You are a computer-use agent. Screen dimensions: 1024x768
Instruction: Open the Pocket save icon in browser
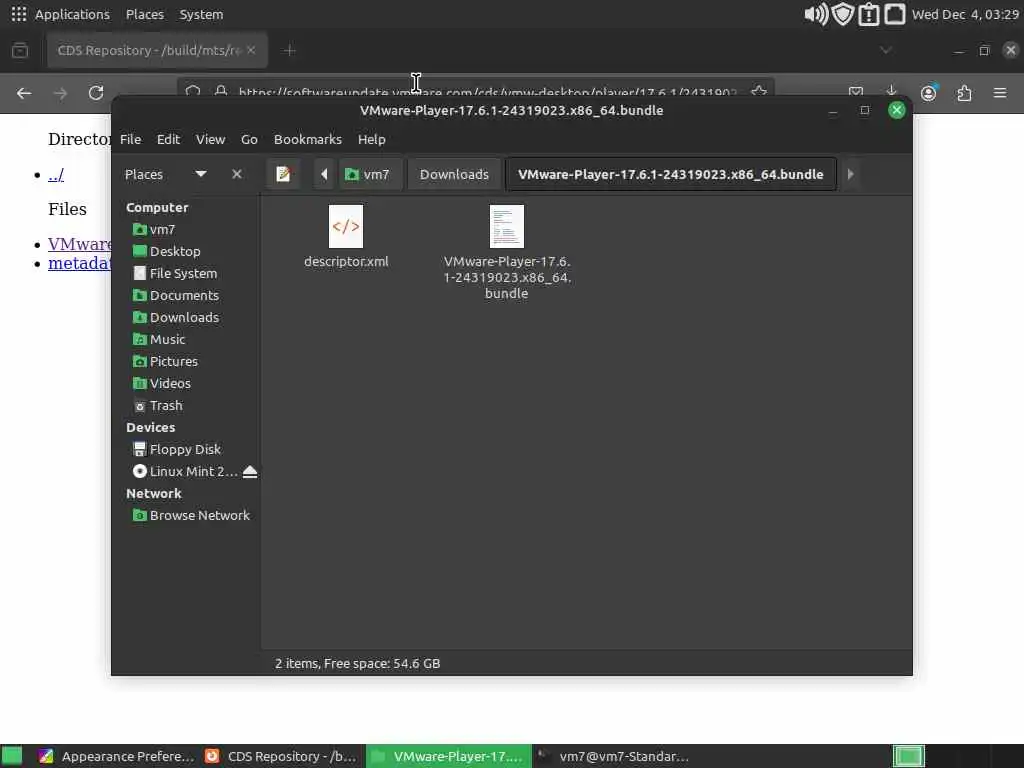click(856, 92)
